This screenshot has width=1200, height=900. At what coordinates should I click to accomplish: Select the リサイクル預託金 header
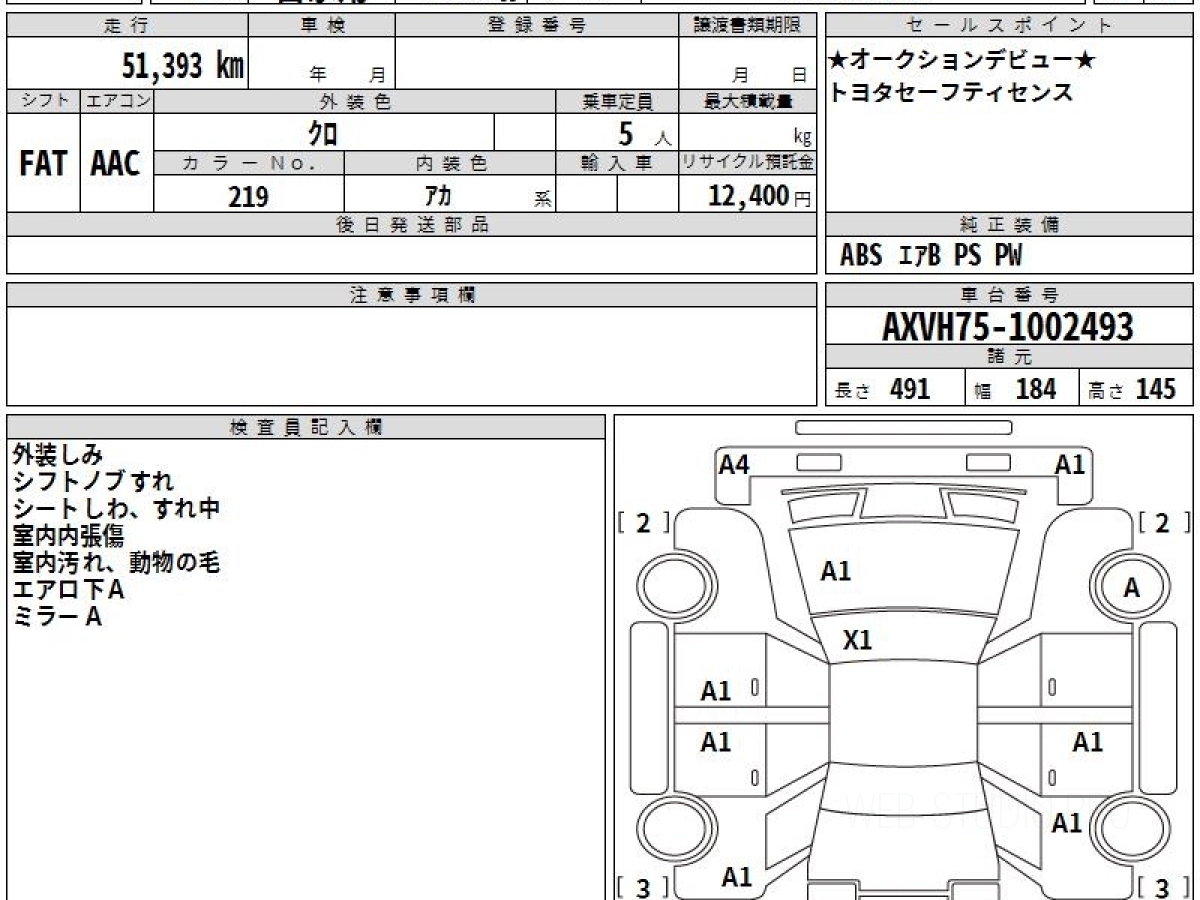(748, 164)
